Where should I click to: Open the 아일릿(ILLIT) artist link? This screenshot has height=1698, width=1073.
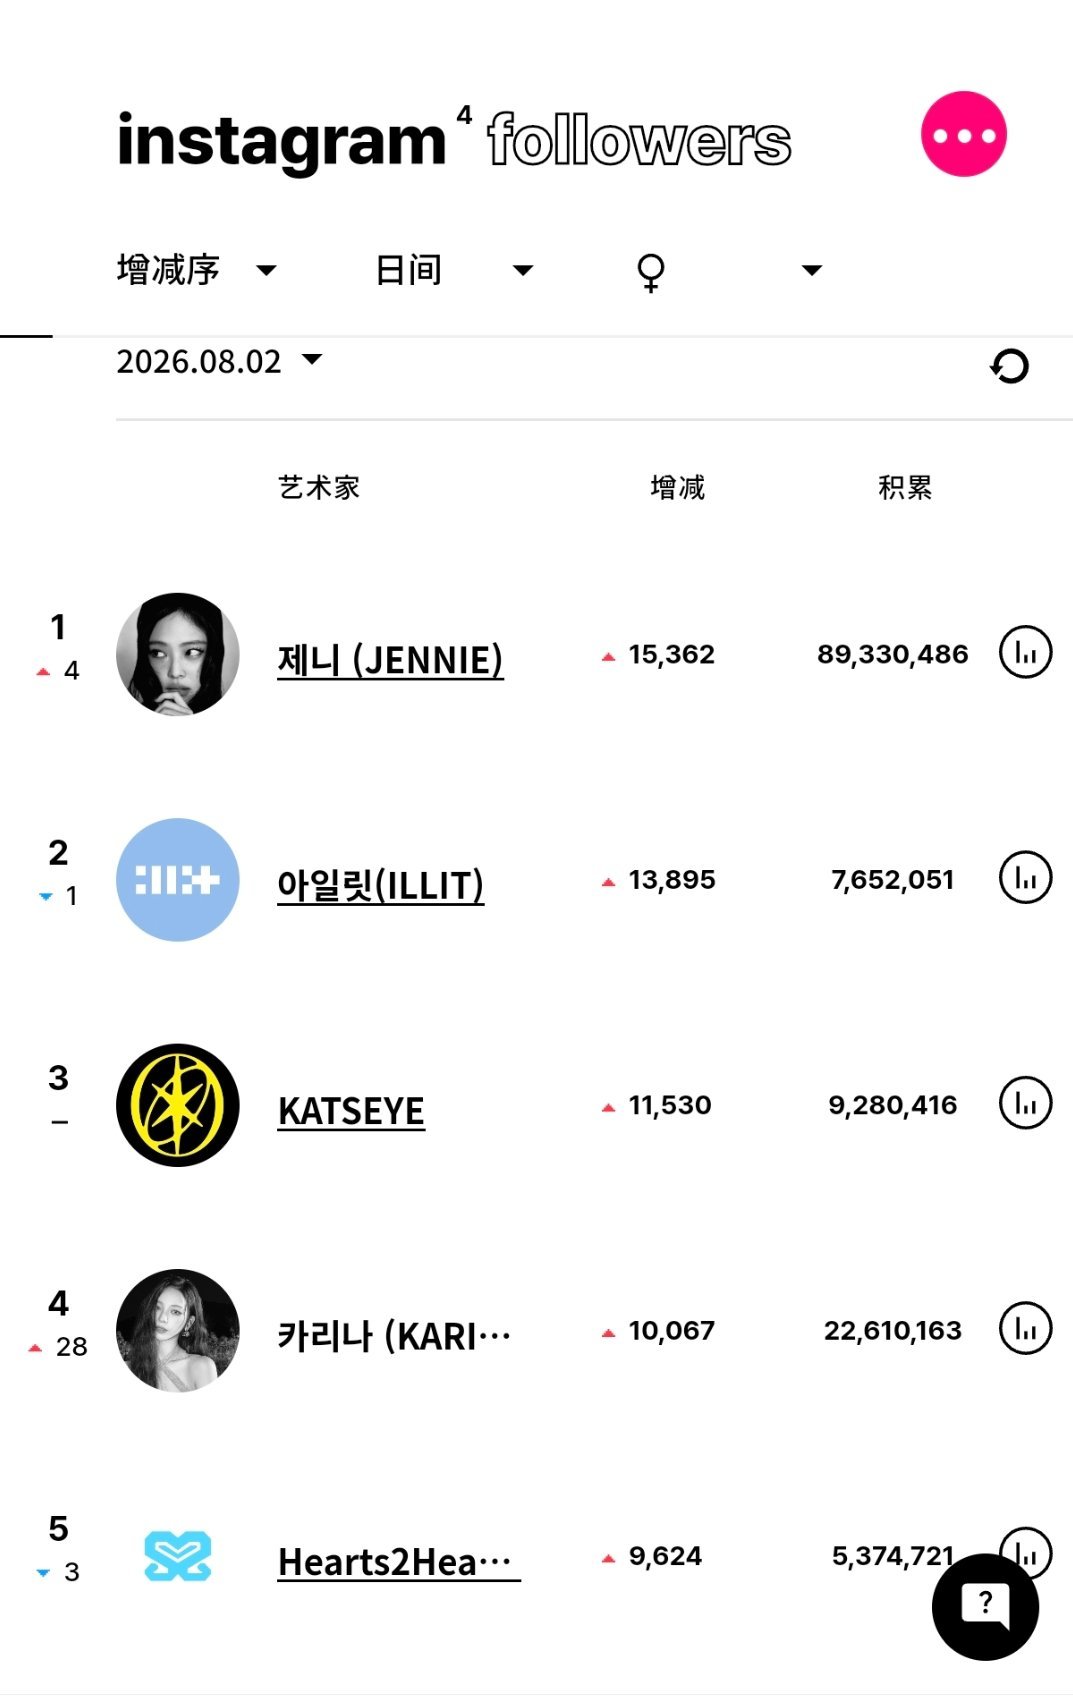pyautogui.click(x=380, y=885)
